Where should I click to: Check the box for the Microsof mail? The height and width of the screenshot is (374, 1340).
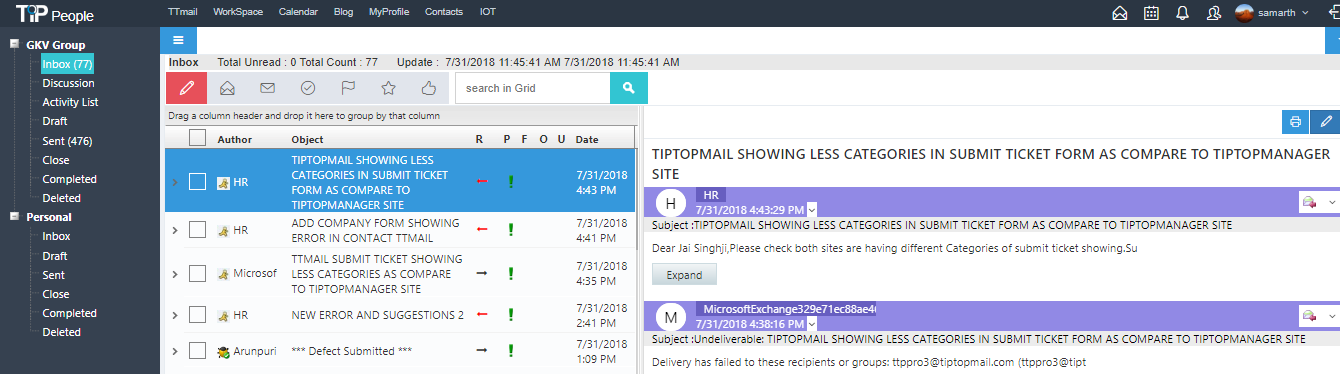click(x=198, y=273)
